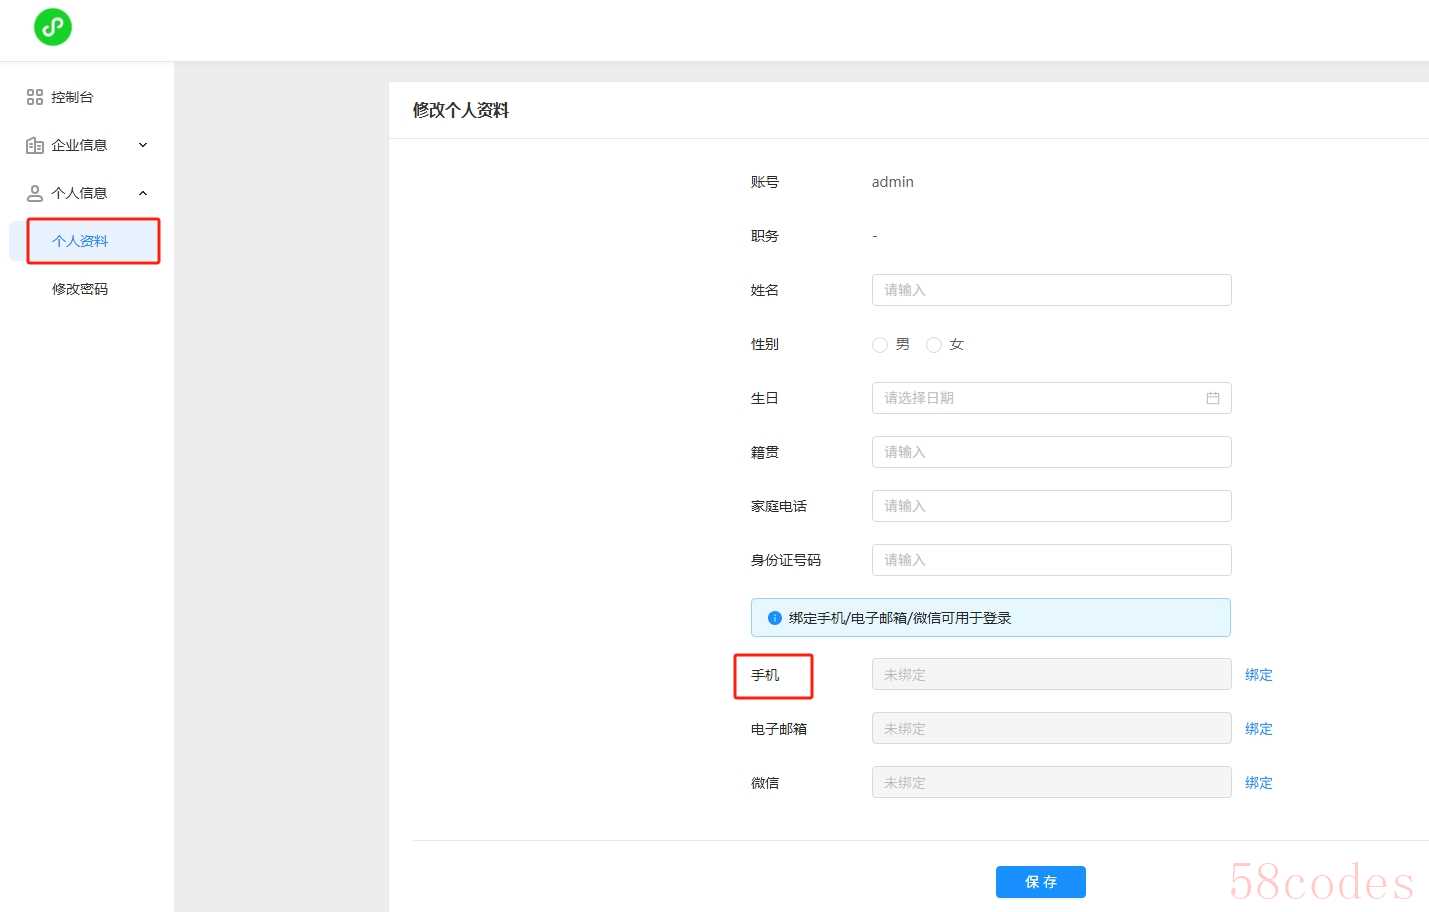Open the 个人资料 menu item
This screenshot has height=912, width=1429.
(x=80, y=241)
